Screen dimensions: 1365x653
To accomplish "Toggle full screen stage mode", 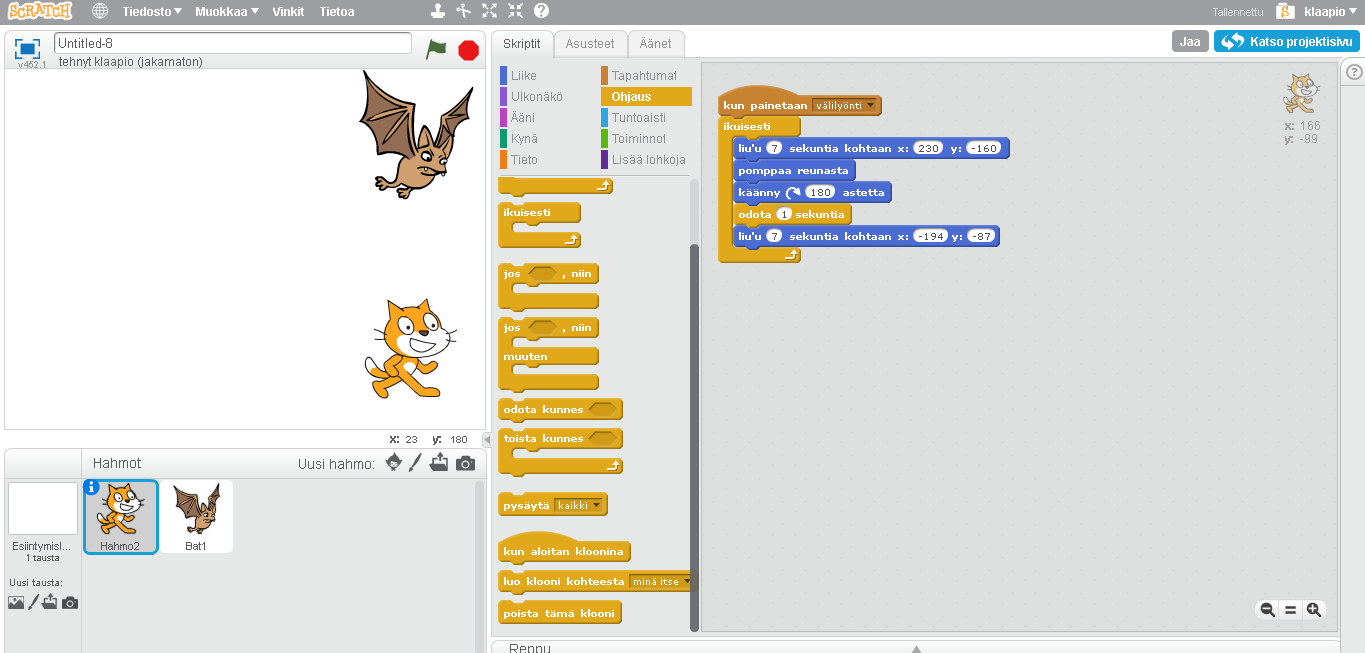I will pyautogui.click(x=27, y=48).
